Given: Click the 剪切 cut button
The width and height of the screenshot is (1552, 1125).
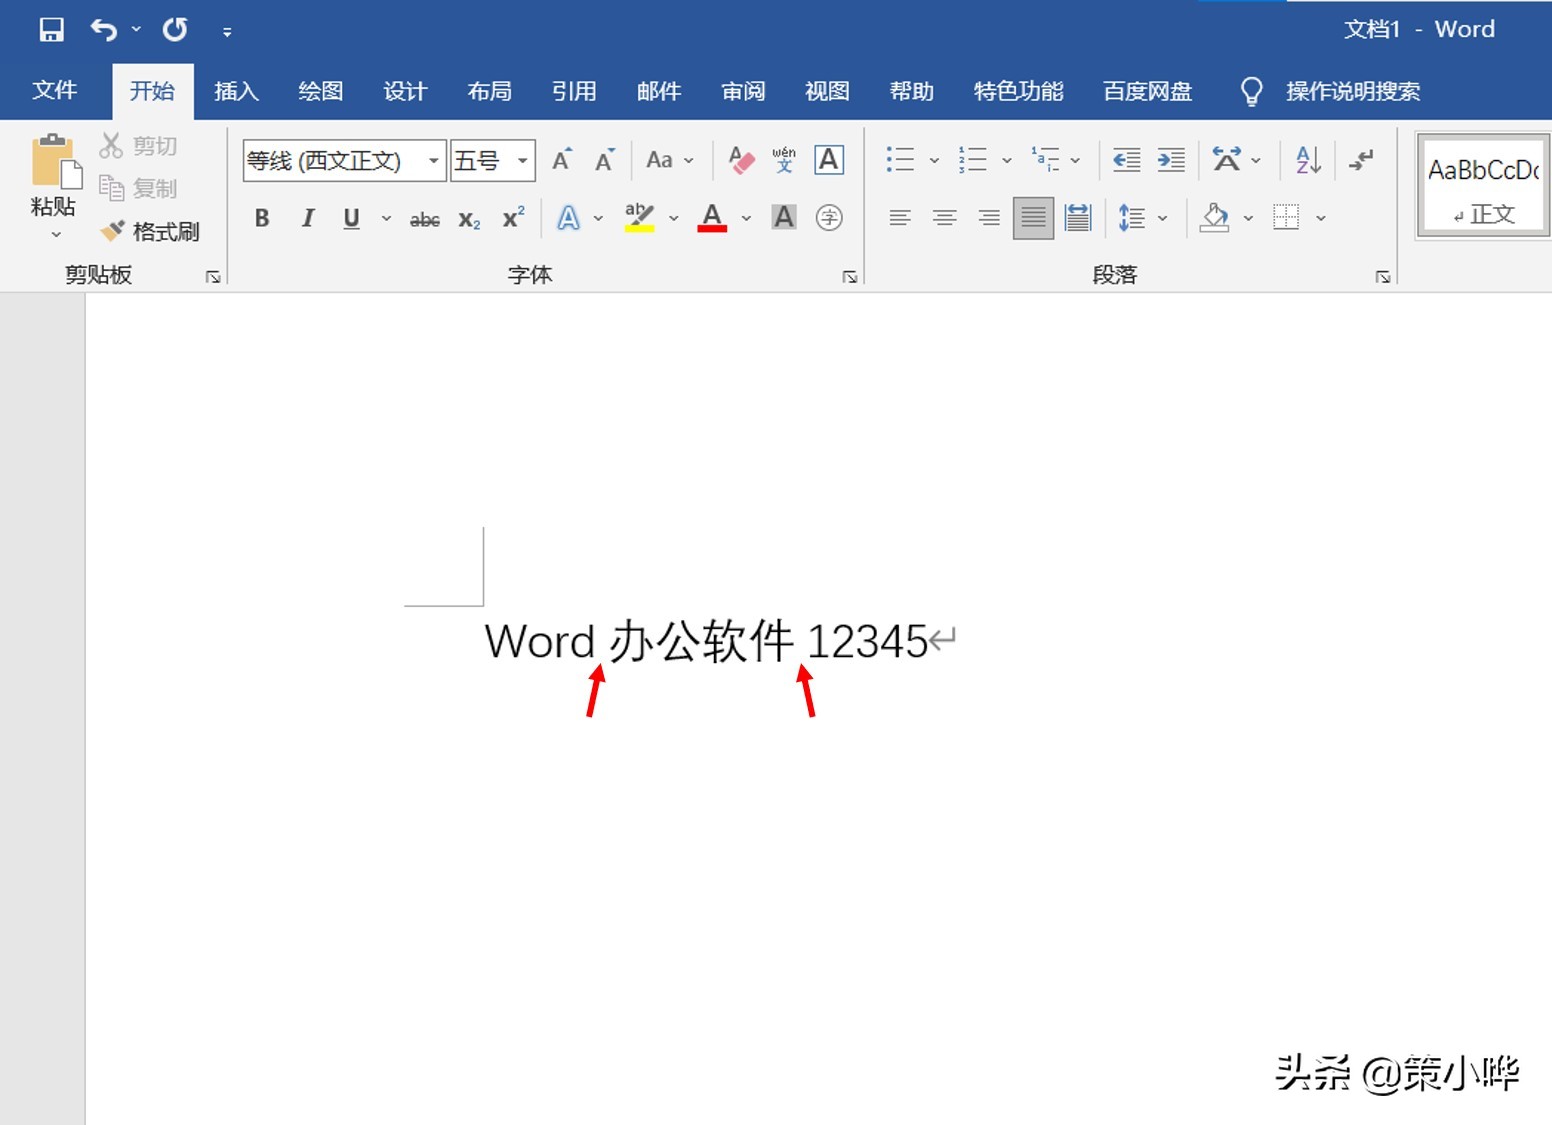Looking at the screenshot, I should [138, 146].
